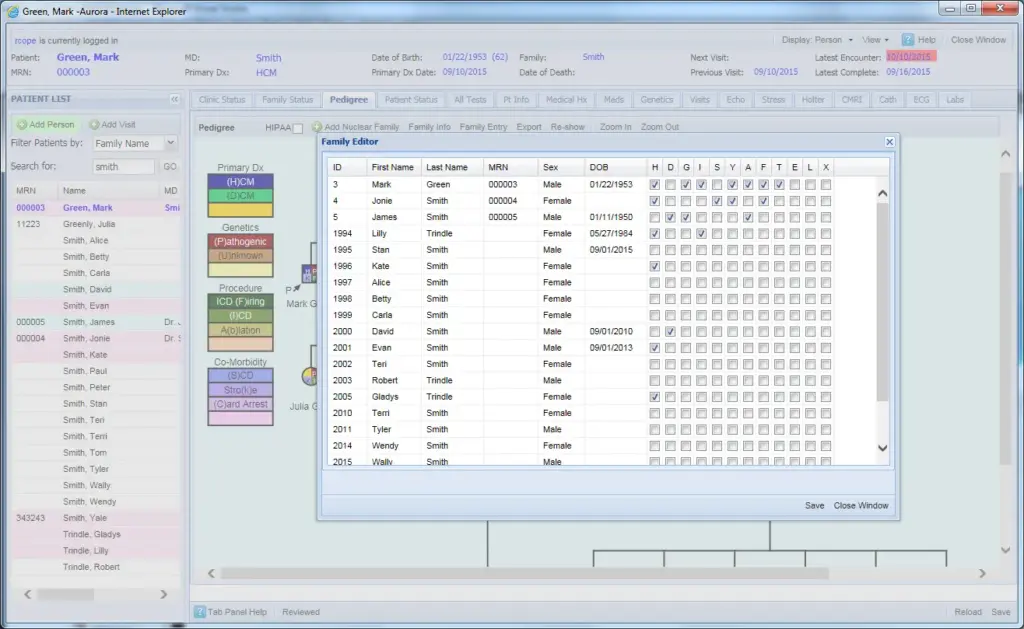Open the Labs tab
Screen dimensions: 1024x629
pos(955,99)
